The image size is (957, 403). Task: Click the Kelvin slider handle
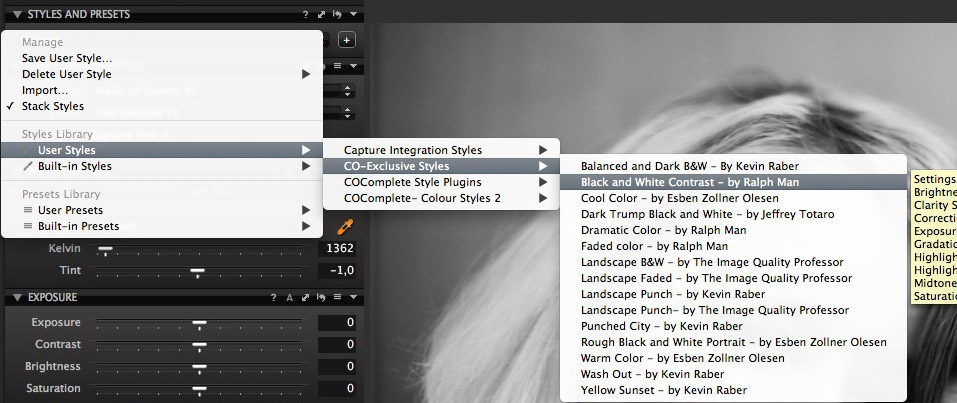pyautogui.click(x=106, y=249)
